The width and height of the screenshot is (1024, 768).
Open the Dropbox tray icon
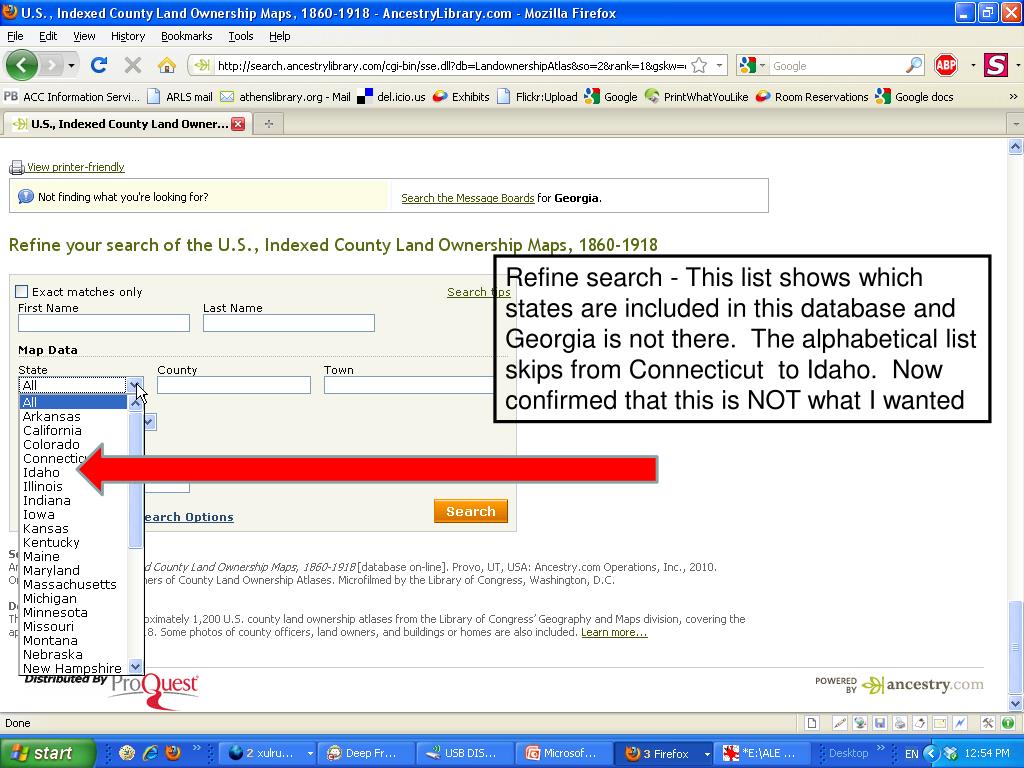[x=951, y=753]
